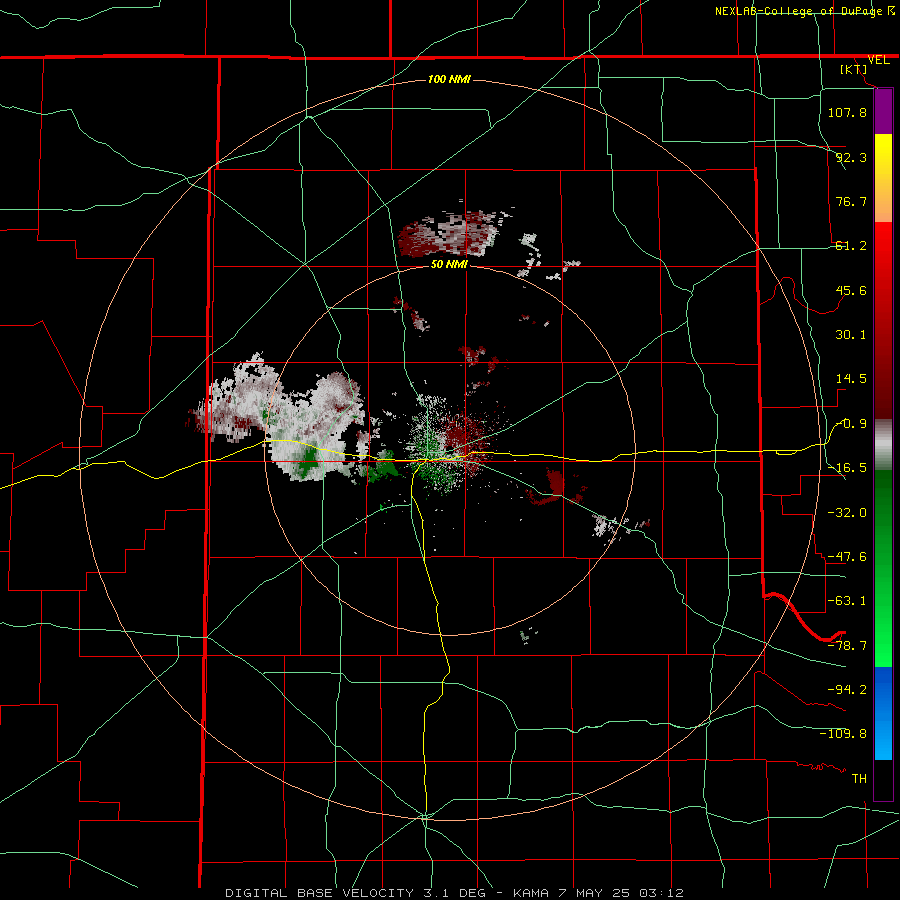Select the 76.7 scale value
The width and height of the screenshot is (900, 900).
point(851,201)
